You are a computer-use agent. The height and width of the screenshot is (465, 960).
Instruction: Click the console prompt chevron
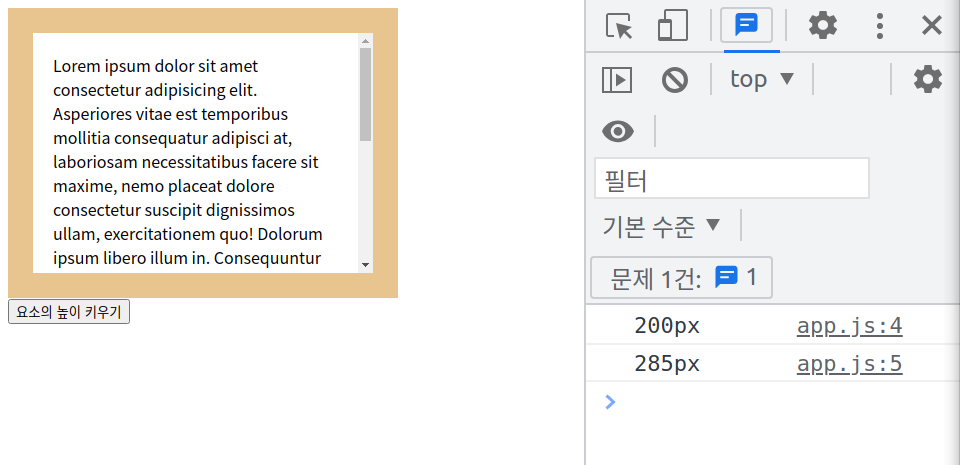click(x=610, y=402)
